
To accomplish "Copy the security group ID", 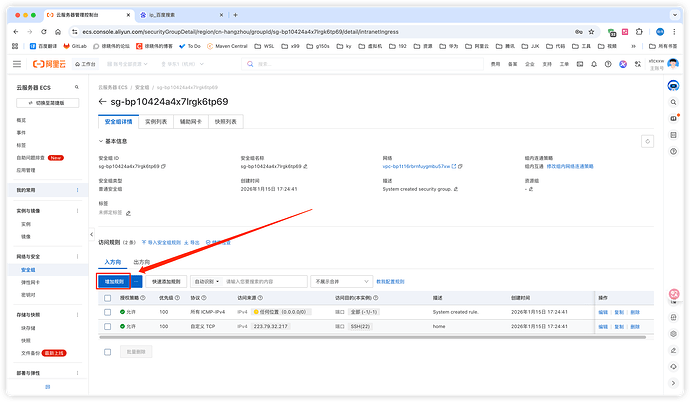I will [x=163, y=166].
